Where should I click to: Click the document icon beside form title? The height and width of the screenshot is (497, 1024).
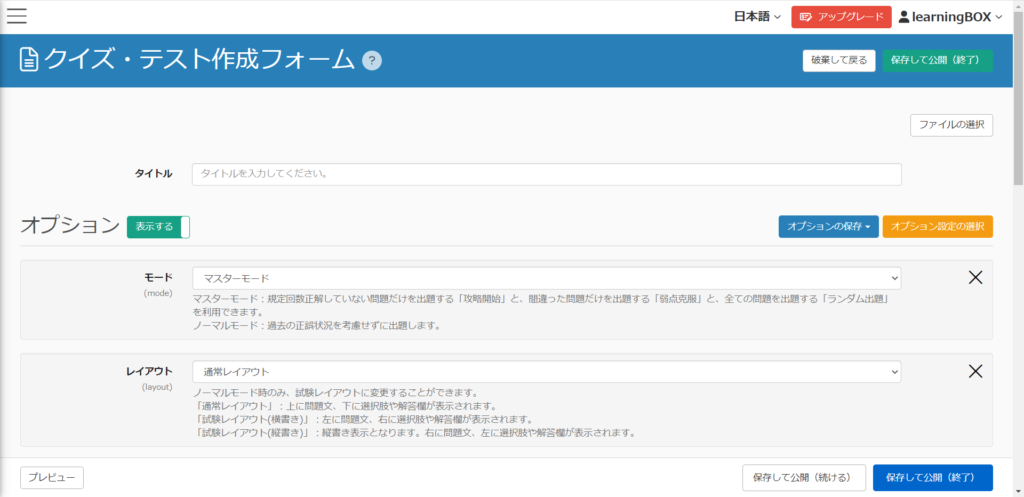(x=30, y=60)
